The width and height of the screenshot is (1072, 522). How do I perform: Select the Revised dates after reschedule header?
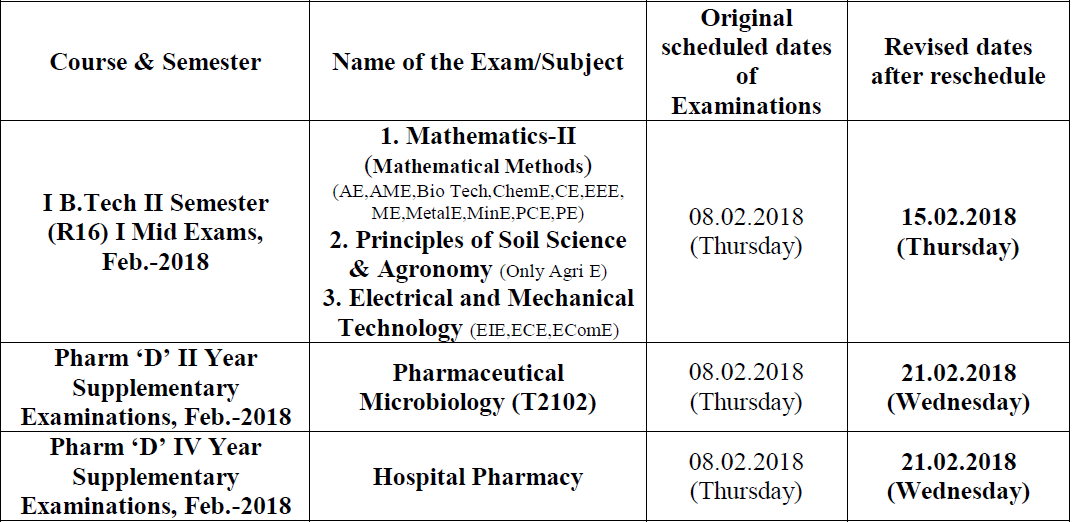[958, 61]
